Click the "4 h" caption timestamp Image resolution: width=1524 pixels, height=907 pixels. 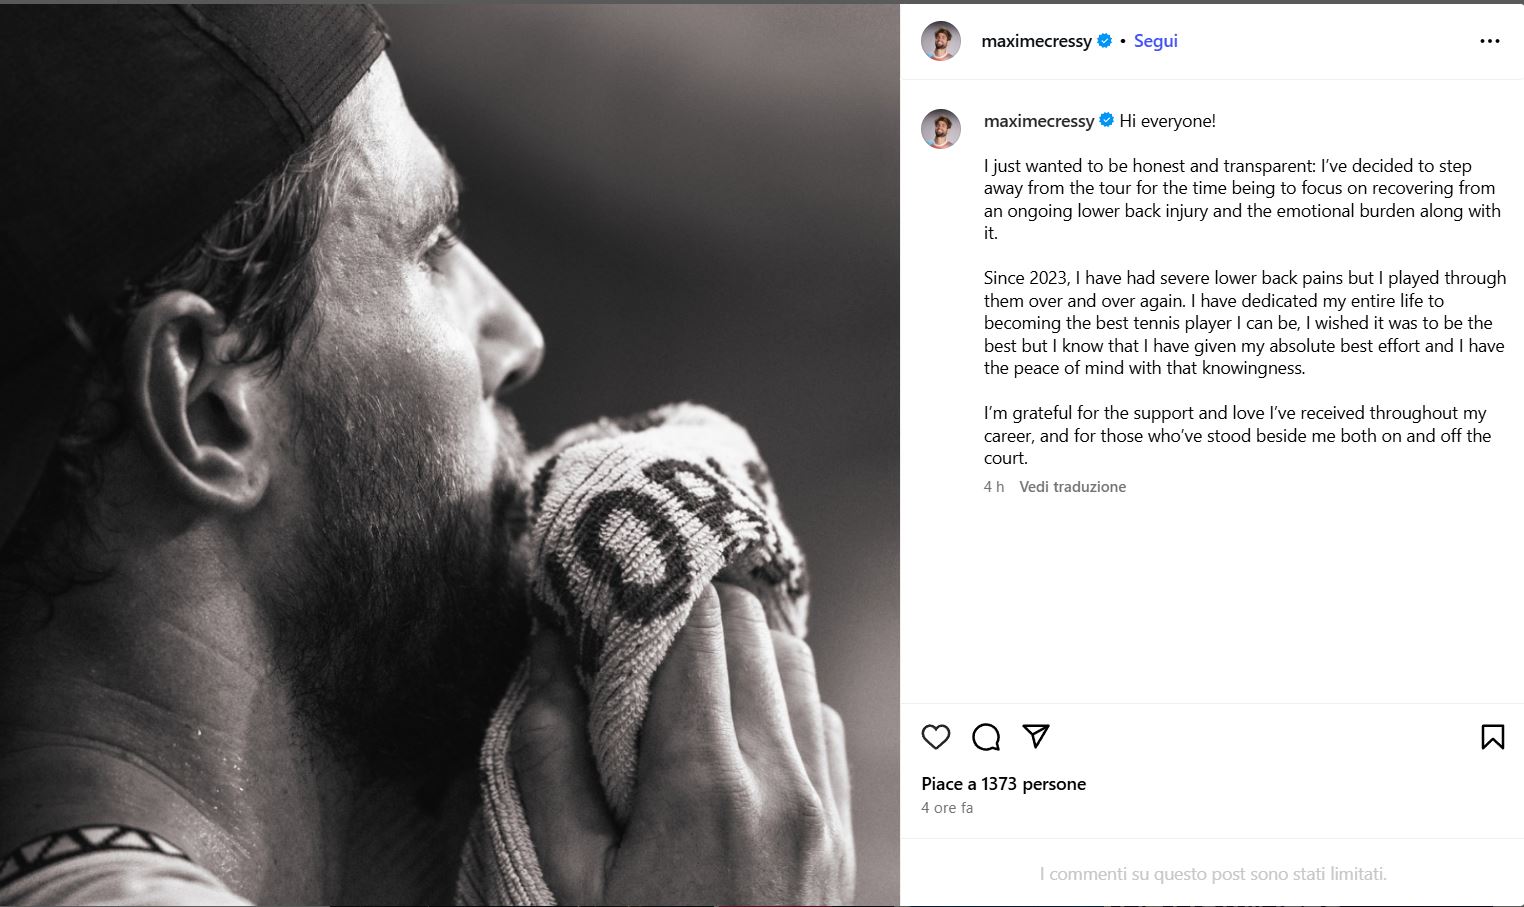pos(994,487)
